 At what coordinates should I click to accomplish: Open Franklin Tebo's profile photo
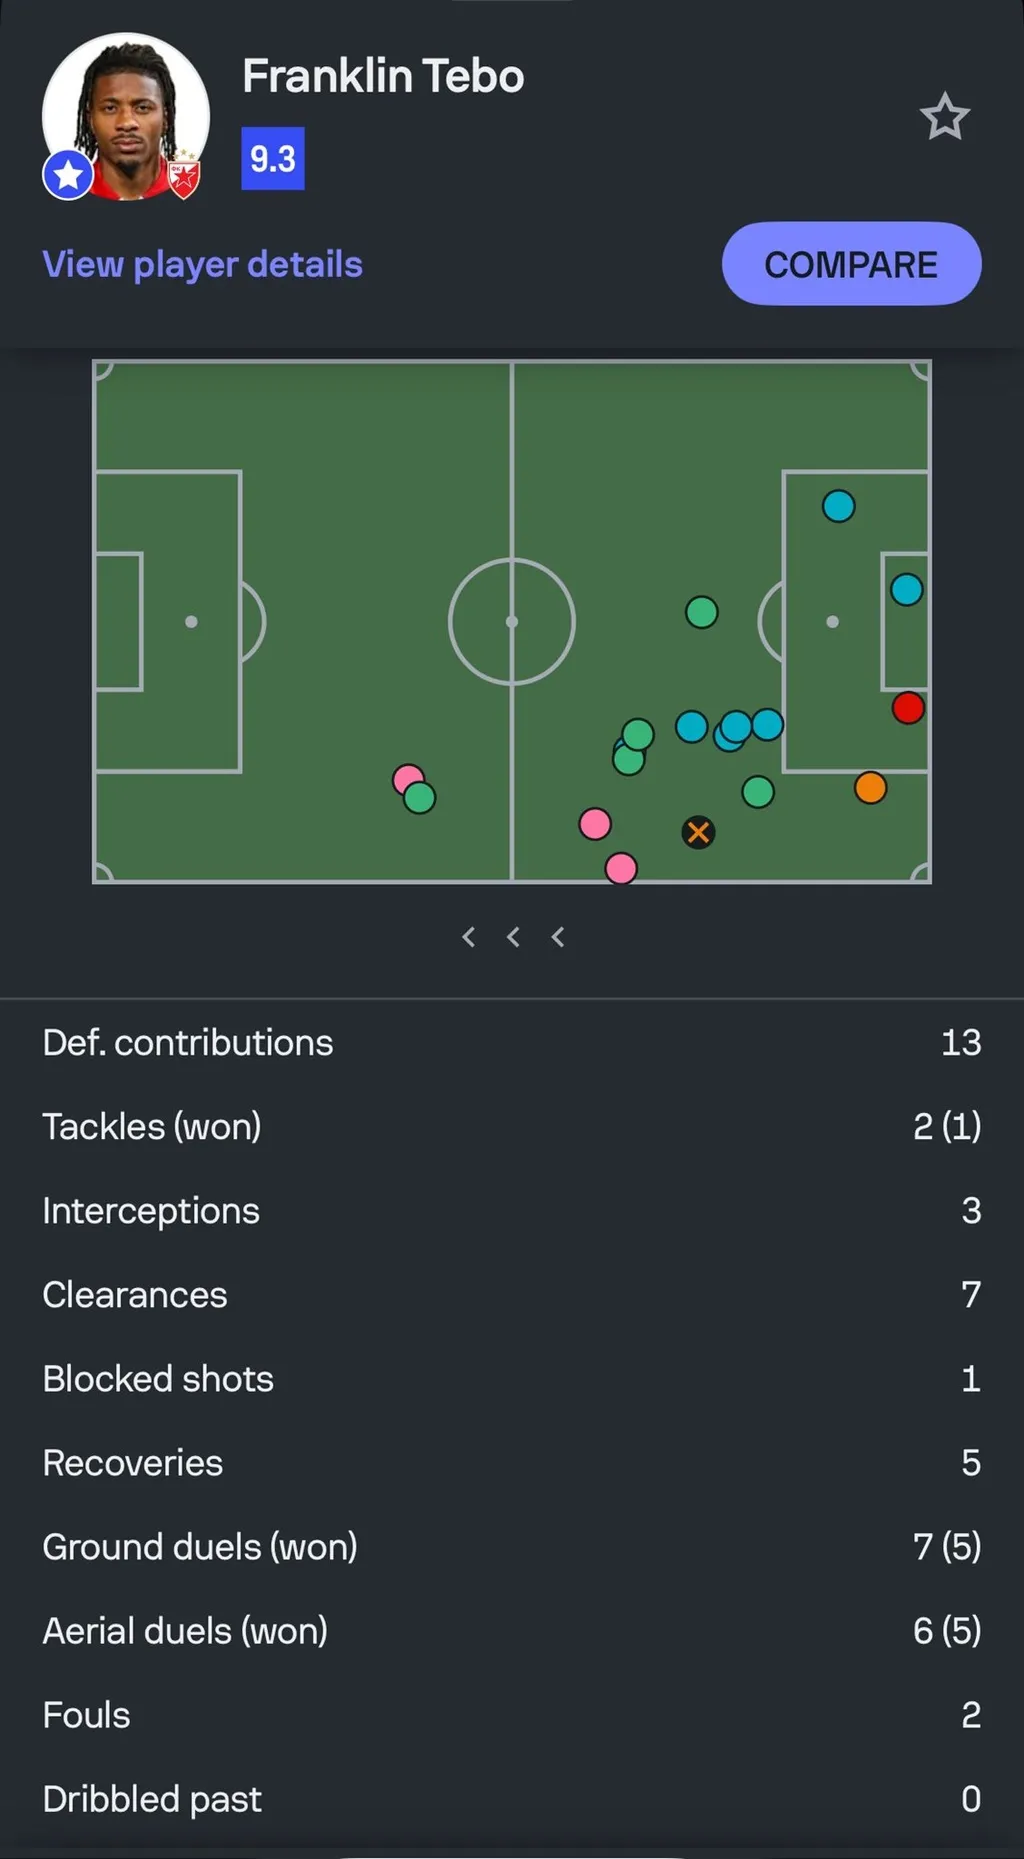point(126,115)
